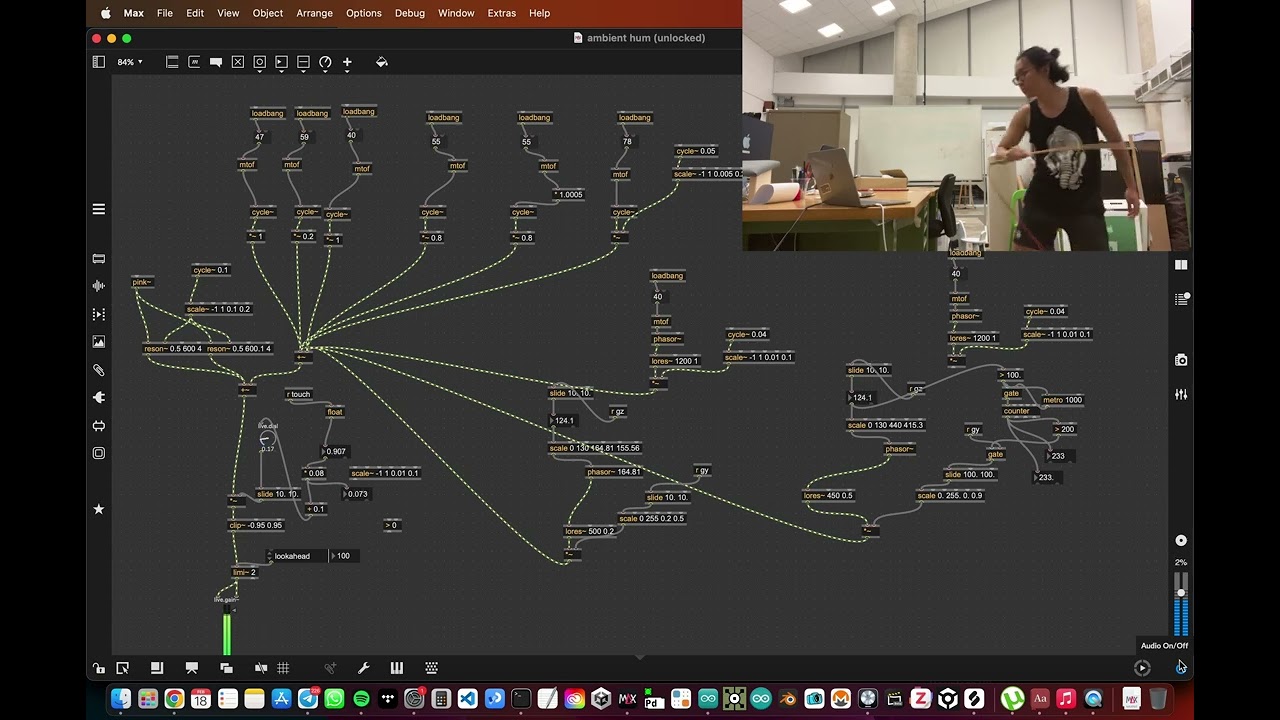
Task: Select the metro 1000 object
Action: (1062, 400)
